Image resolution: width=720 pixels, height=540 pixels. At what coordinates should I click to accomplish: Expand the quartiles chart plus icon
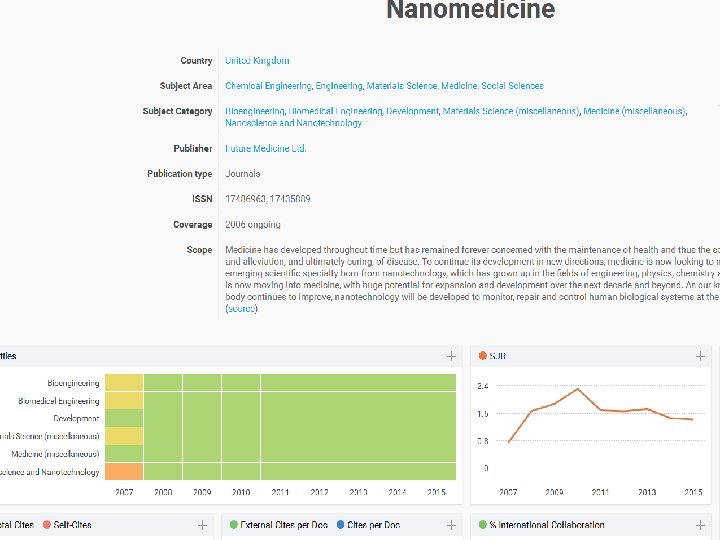tap(451, 356)
